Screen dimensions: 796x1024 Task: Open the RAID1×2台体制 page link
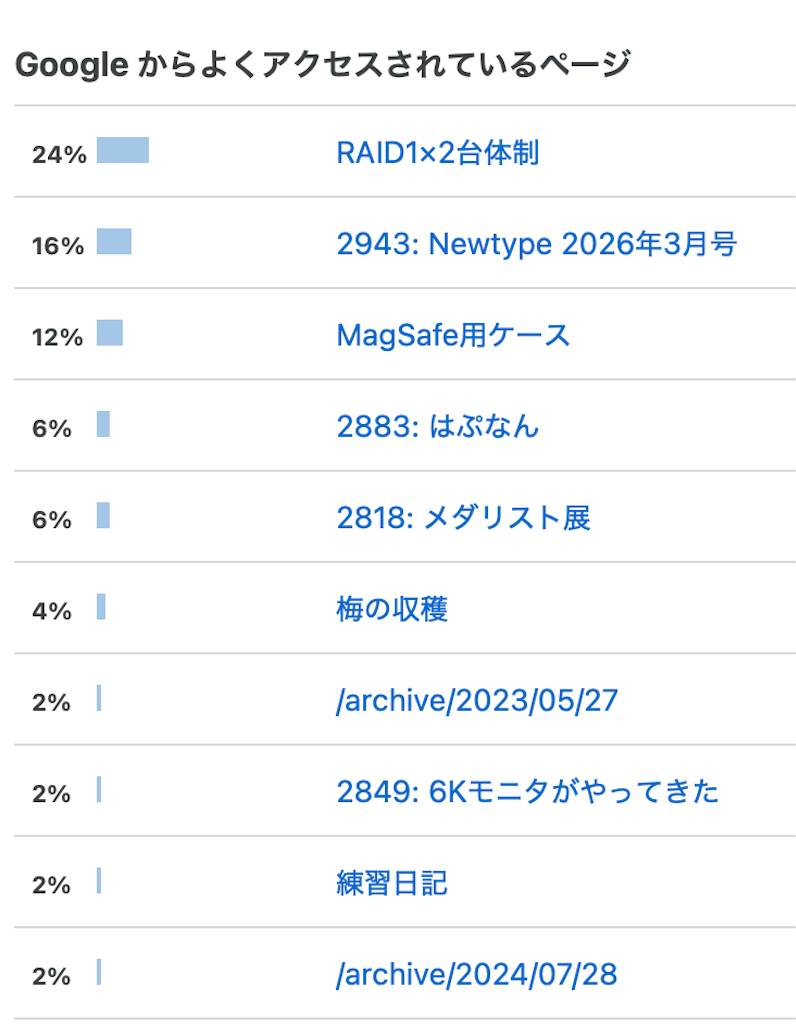(x=438, y=153)
